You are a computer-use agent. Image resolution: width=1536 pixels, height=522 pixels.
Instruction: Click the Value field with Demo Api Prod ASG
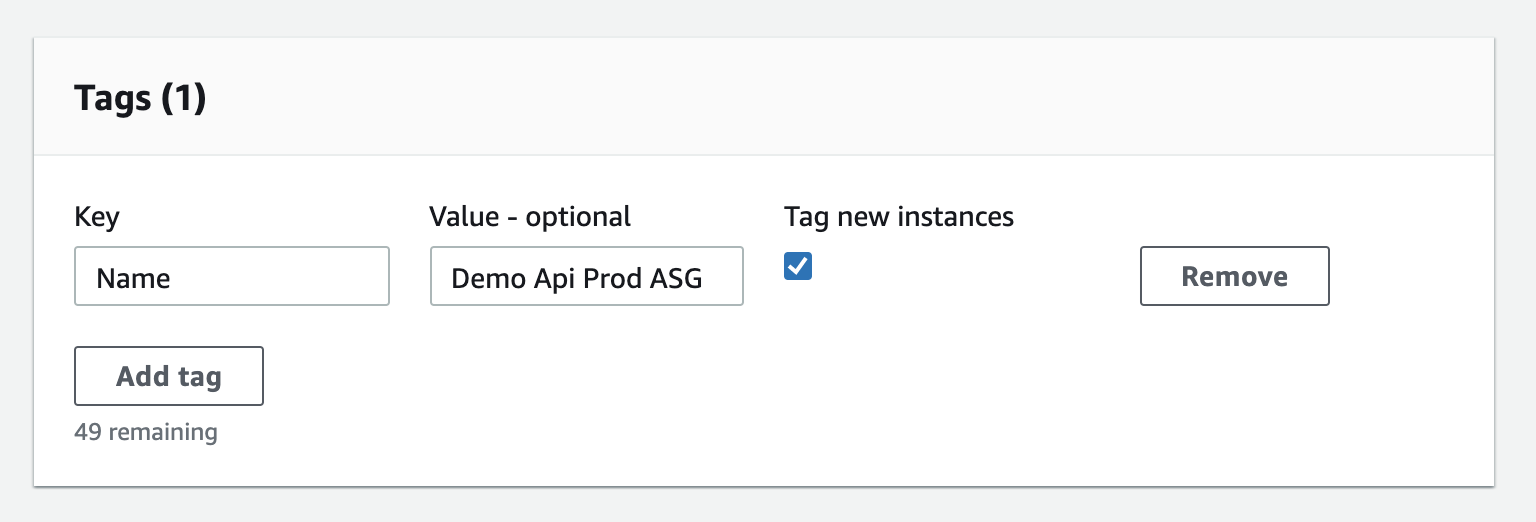586,277
